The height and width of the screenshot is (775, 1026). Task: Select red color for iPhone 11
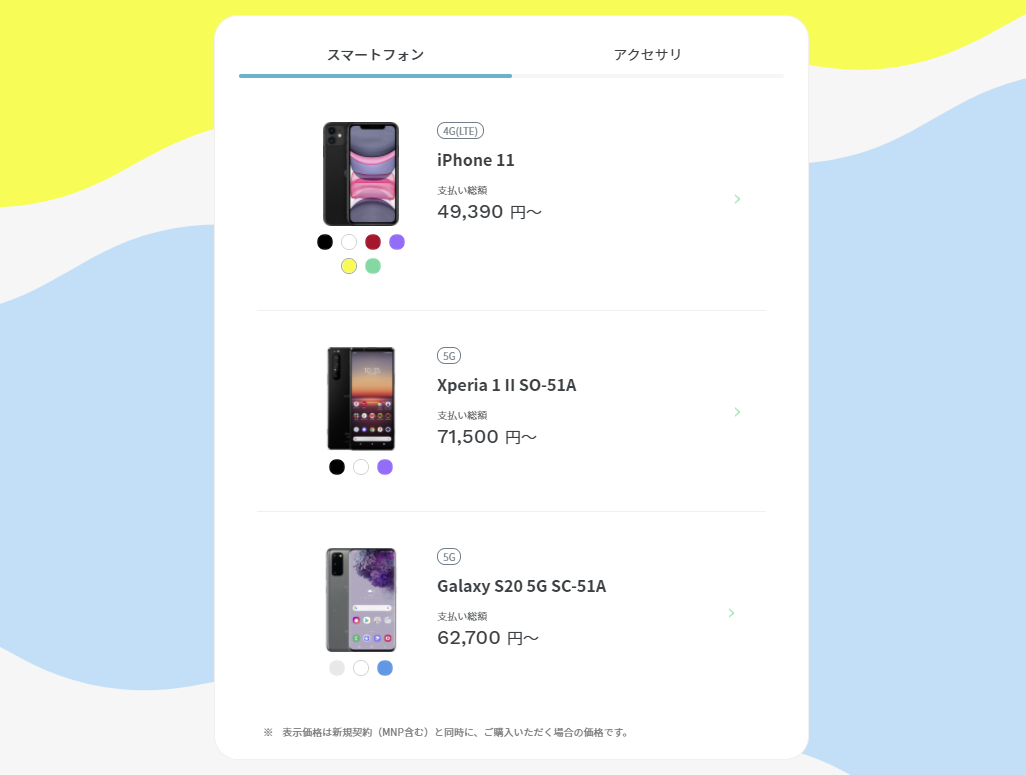373,242
